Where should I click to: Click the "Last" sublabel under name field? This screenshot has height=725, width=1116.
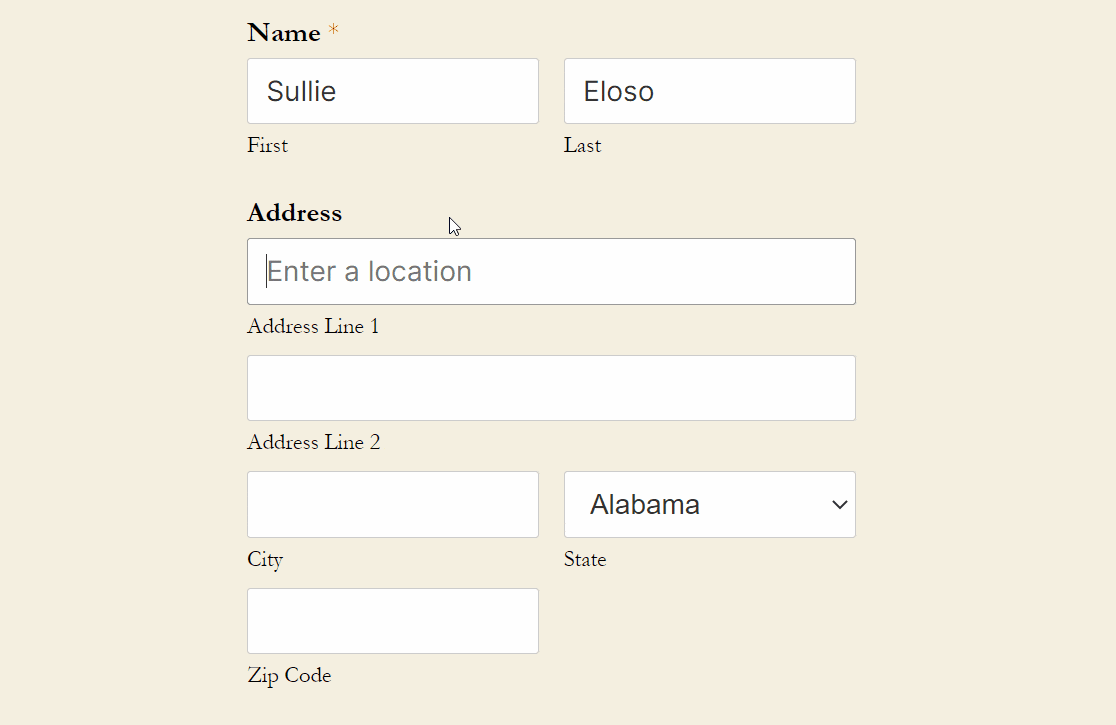tap(582, 146)
